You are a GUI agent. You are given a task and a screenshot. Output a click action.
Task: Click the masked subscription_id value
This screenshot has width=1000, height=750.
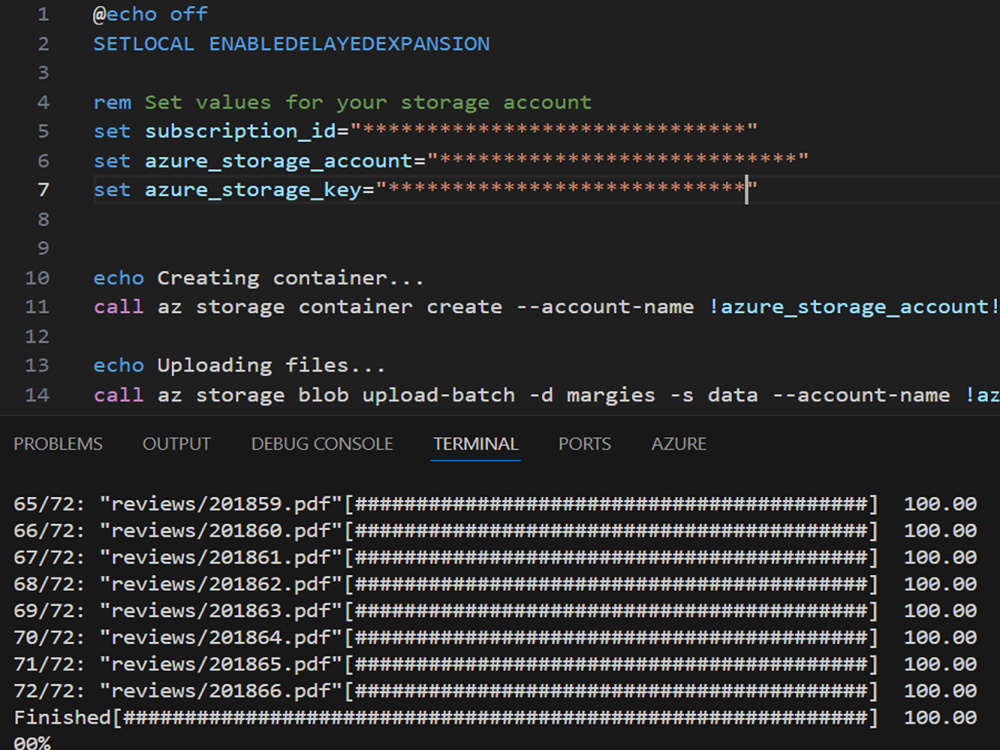pyautogui.click(x=554, y=129)
